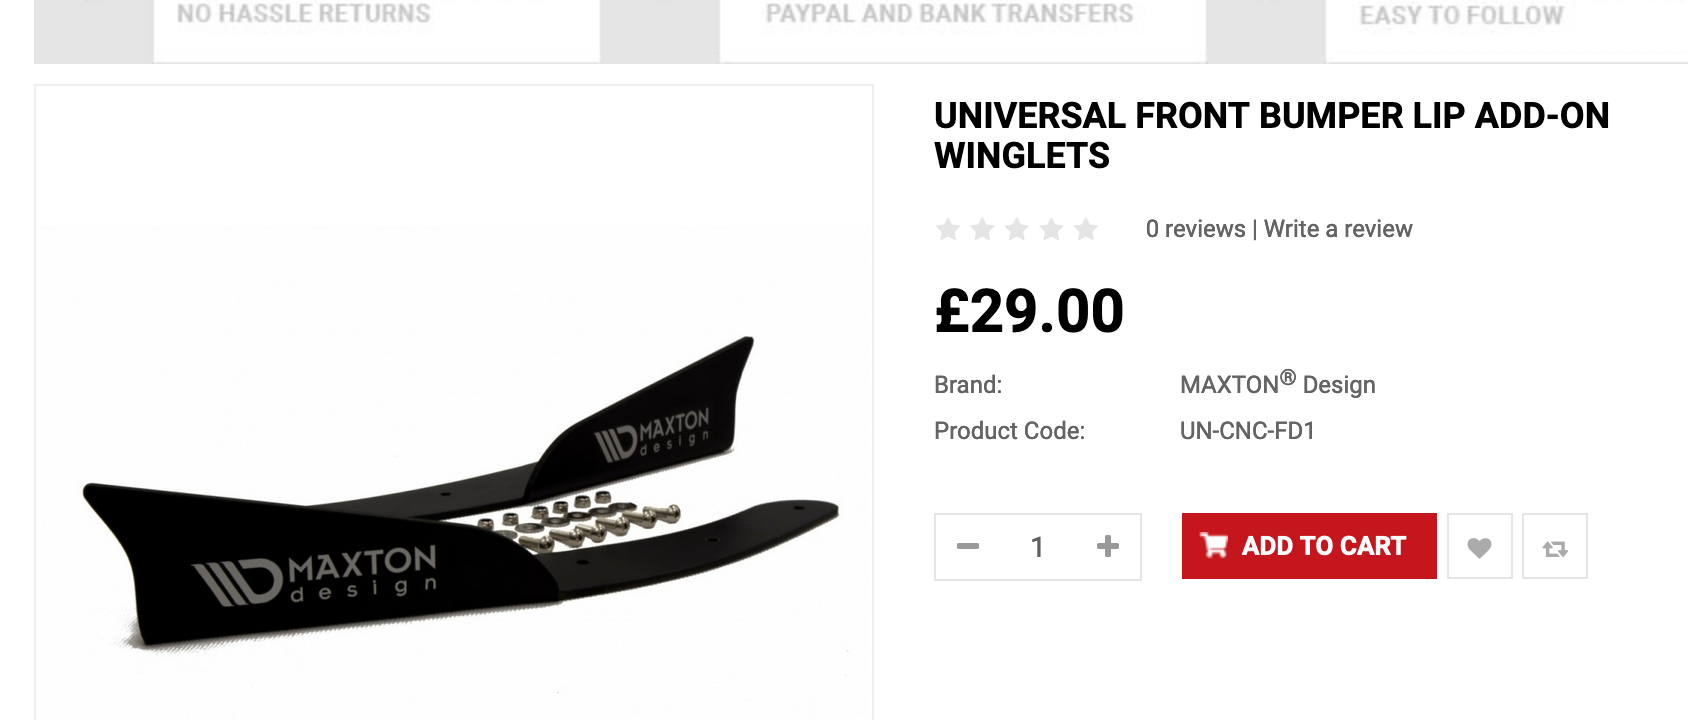This screenshot has height=720, width=1688.
Task: Select the third rating star
Action: [1017, 230]
